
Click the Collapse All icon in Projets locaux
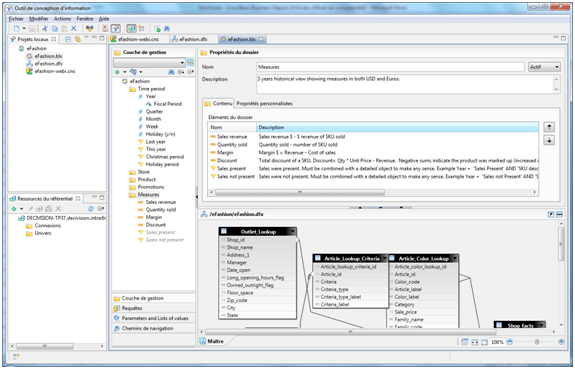(68, 39)
